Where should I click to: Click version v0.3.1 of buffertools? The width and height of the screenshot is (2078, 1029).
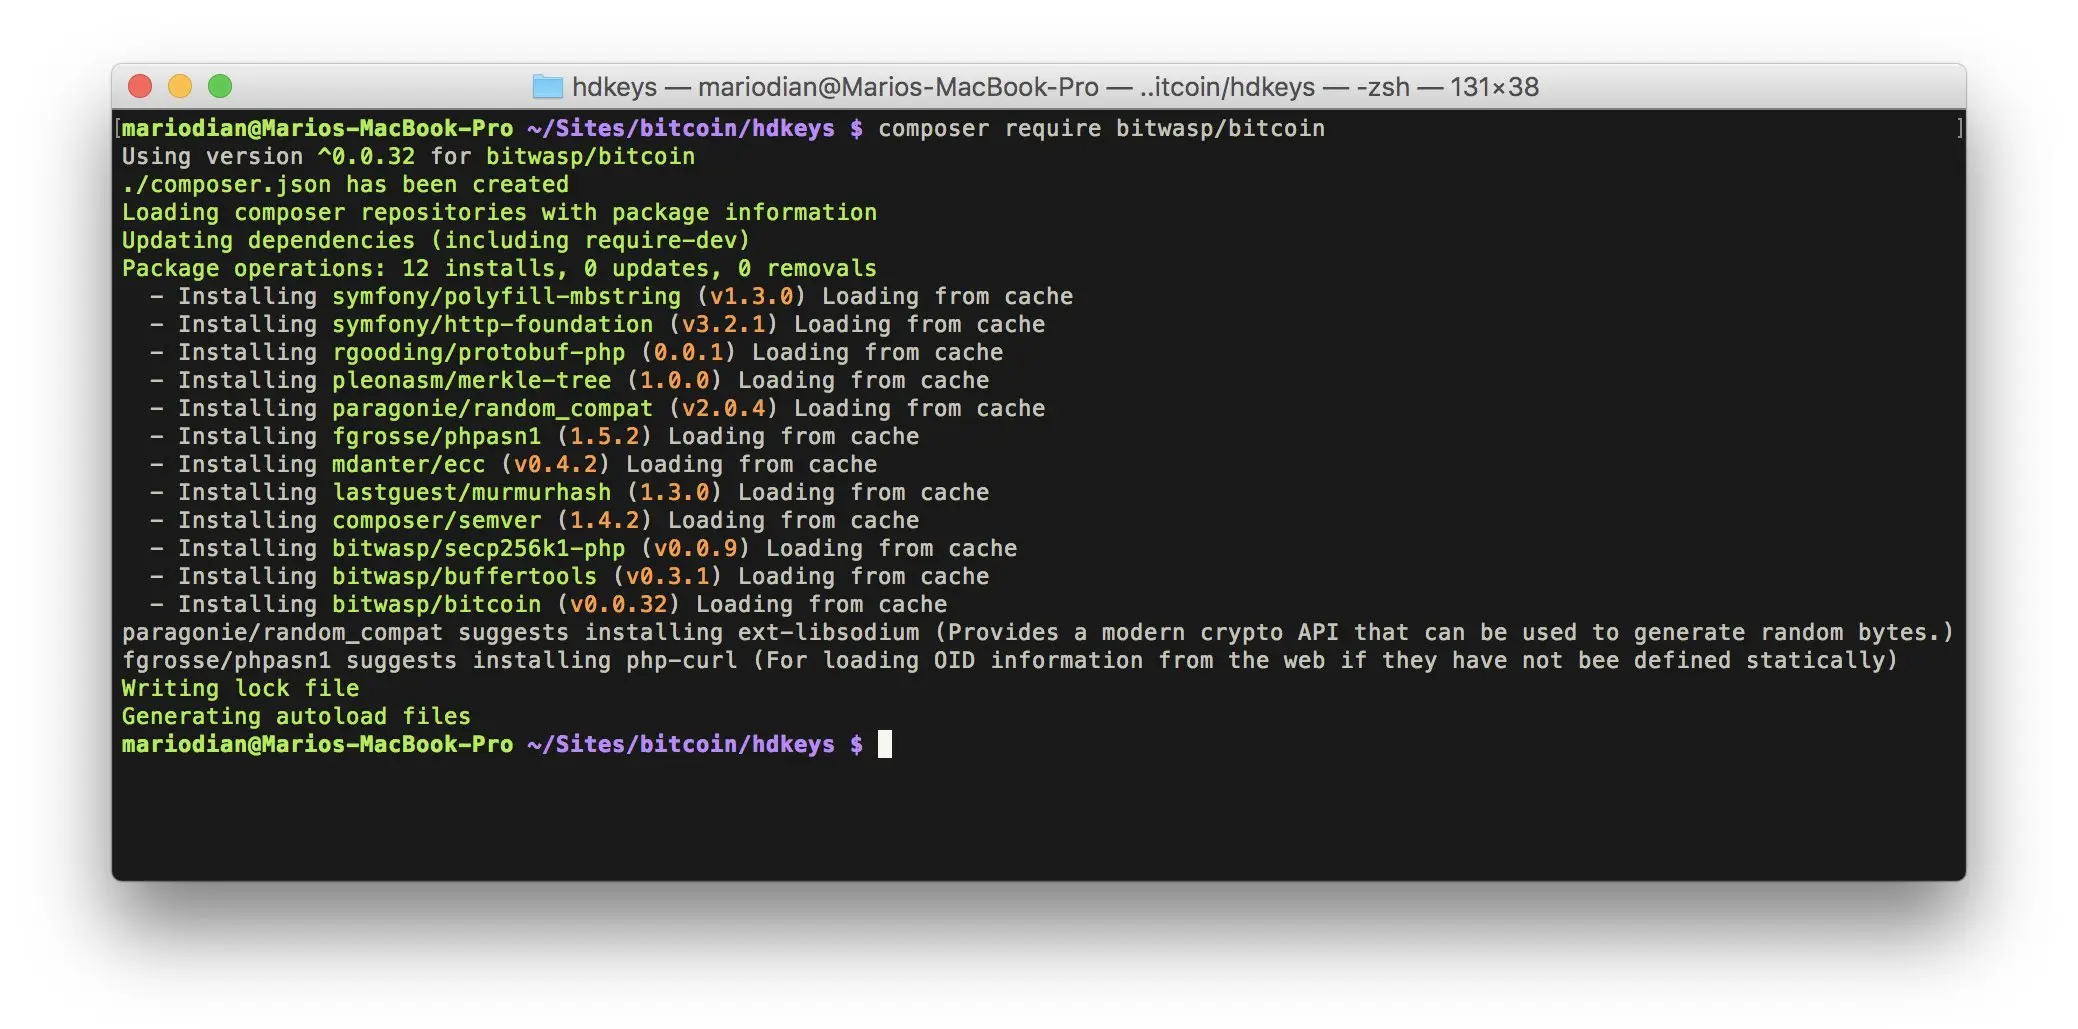click(667, 576)
